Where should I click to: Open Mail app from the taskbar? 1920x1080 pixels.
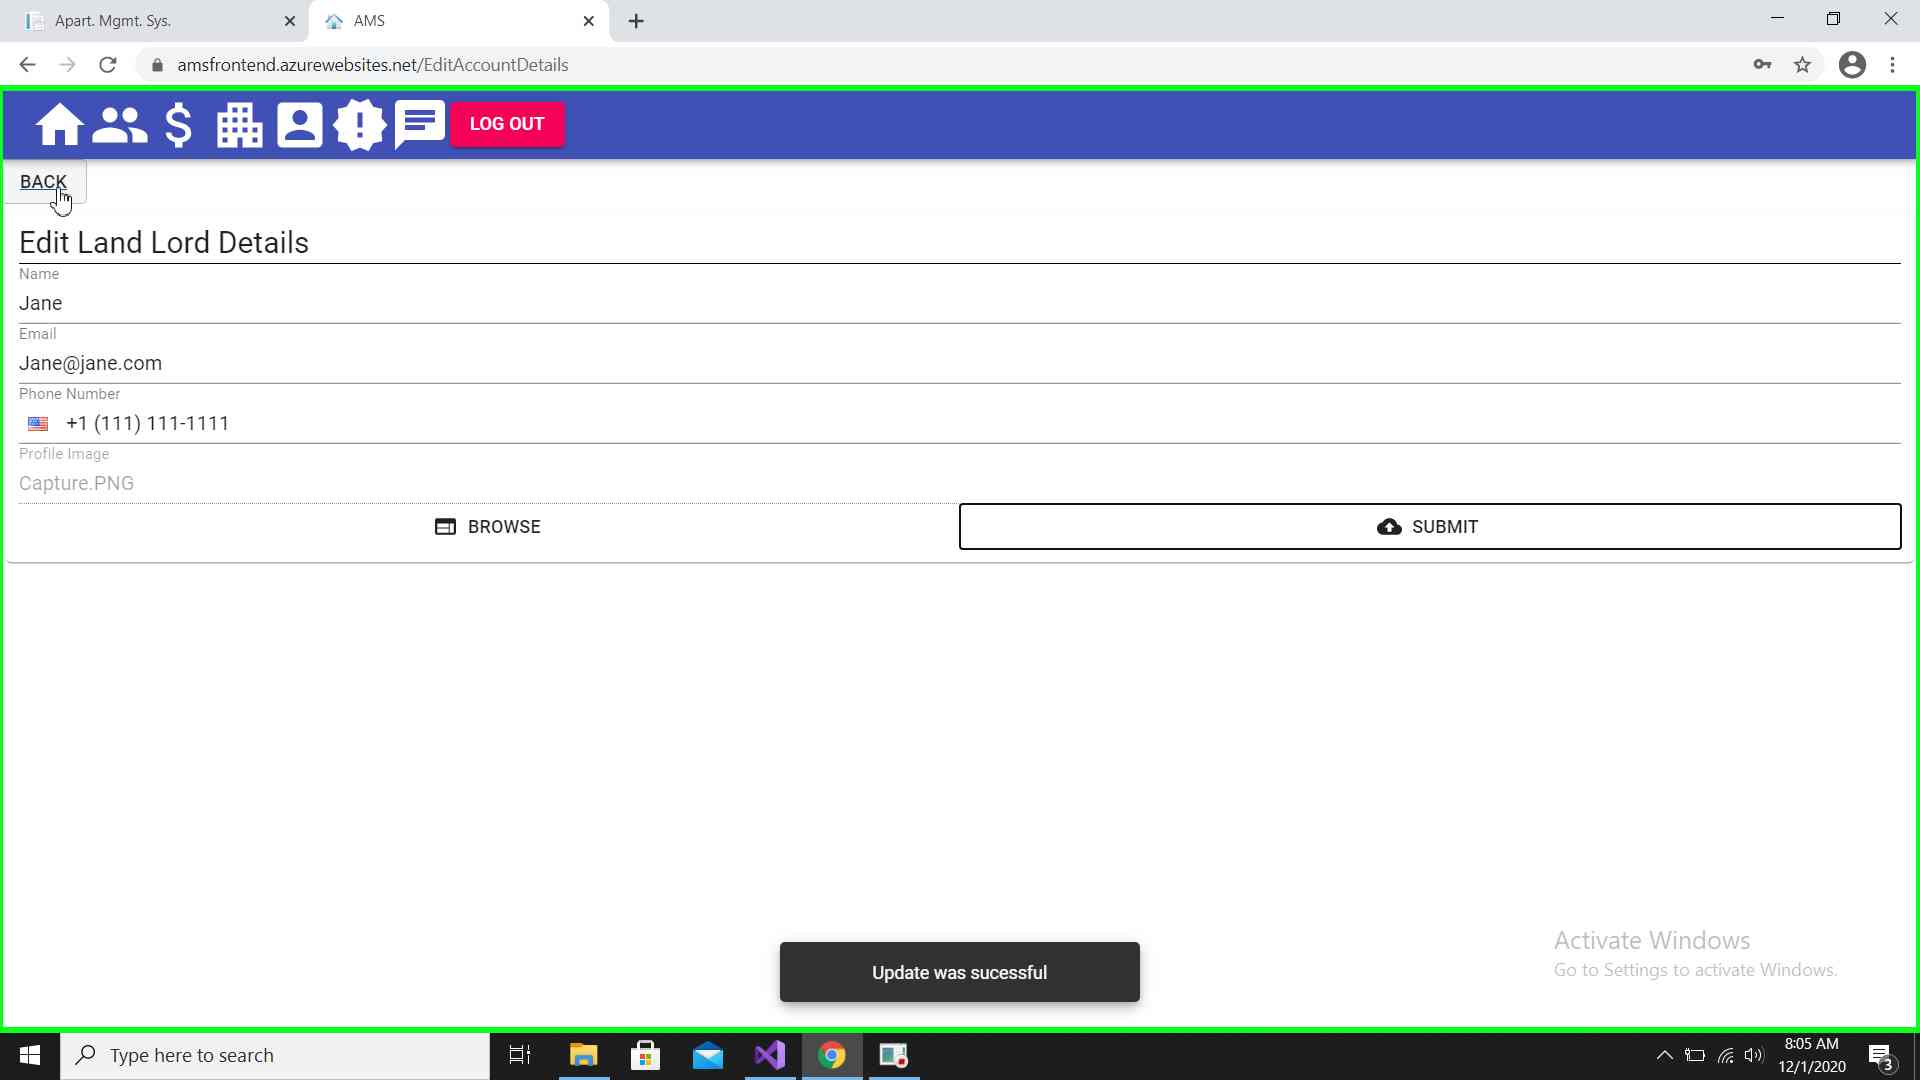(707, 1055)
